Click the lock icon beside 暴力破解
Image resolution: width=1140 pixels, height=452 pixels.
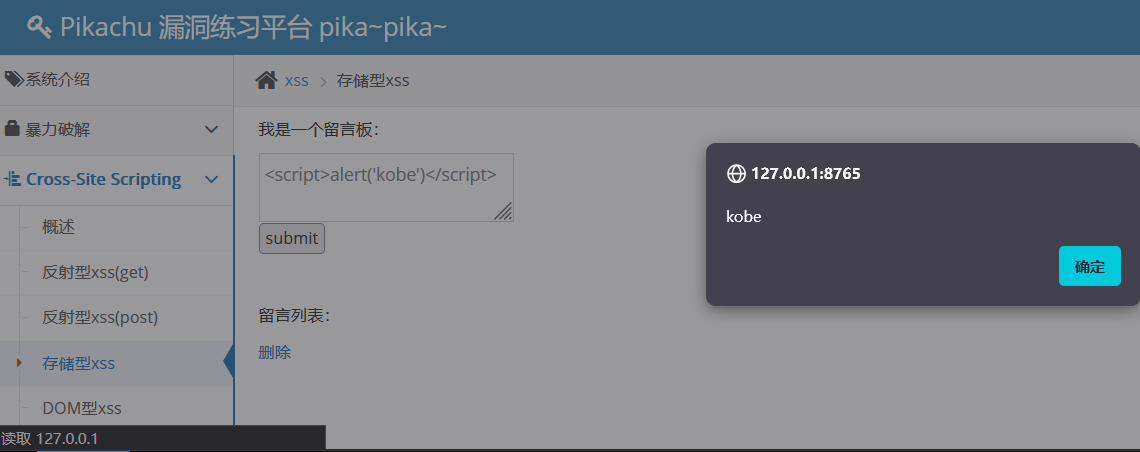point(12,129)
